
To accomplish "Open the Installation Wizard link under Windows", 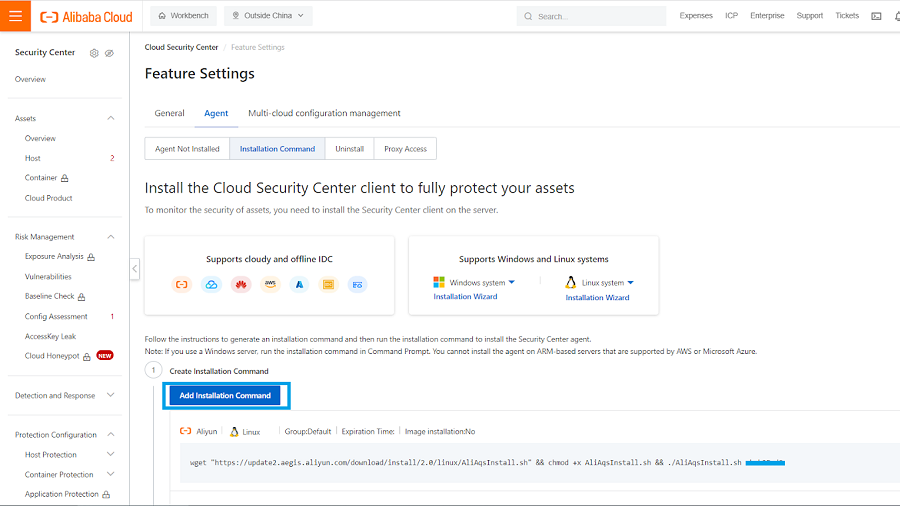I will coord(465,297).
